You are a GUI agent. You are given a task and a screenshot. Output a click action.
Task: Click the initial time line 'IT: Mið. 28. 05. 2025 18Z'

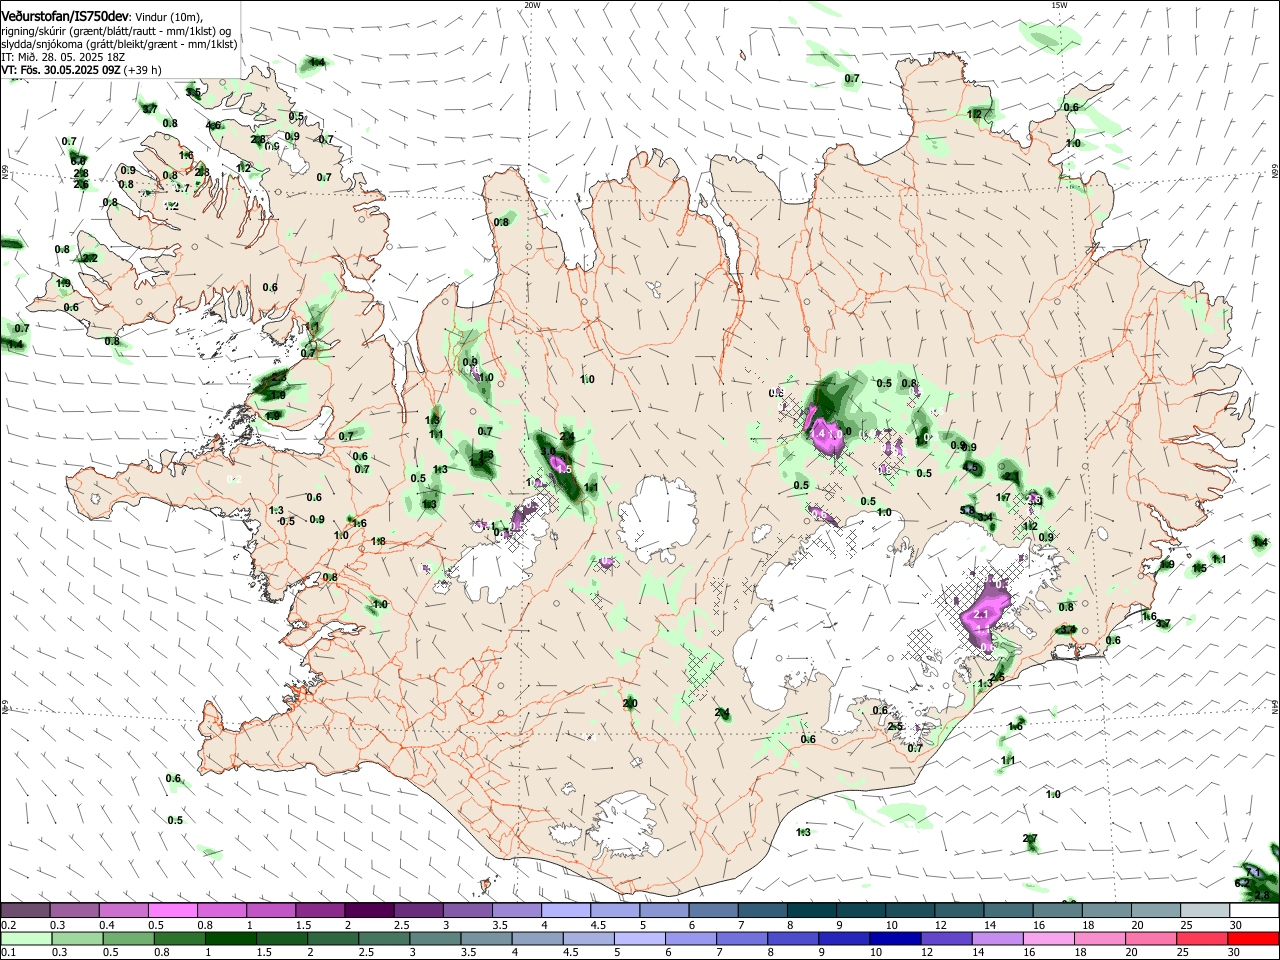tap(61, 57)
